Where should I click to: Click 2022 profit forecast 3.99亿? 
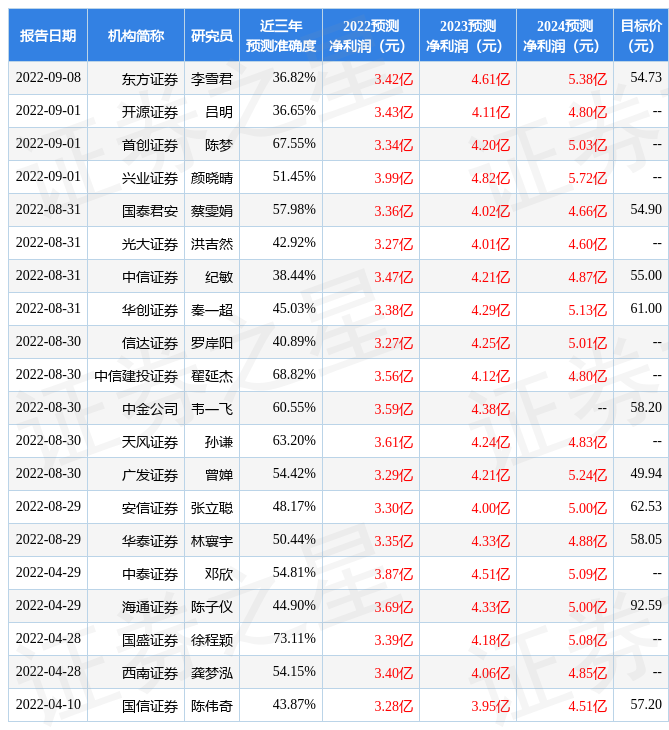click(x=393, y=178)
